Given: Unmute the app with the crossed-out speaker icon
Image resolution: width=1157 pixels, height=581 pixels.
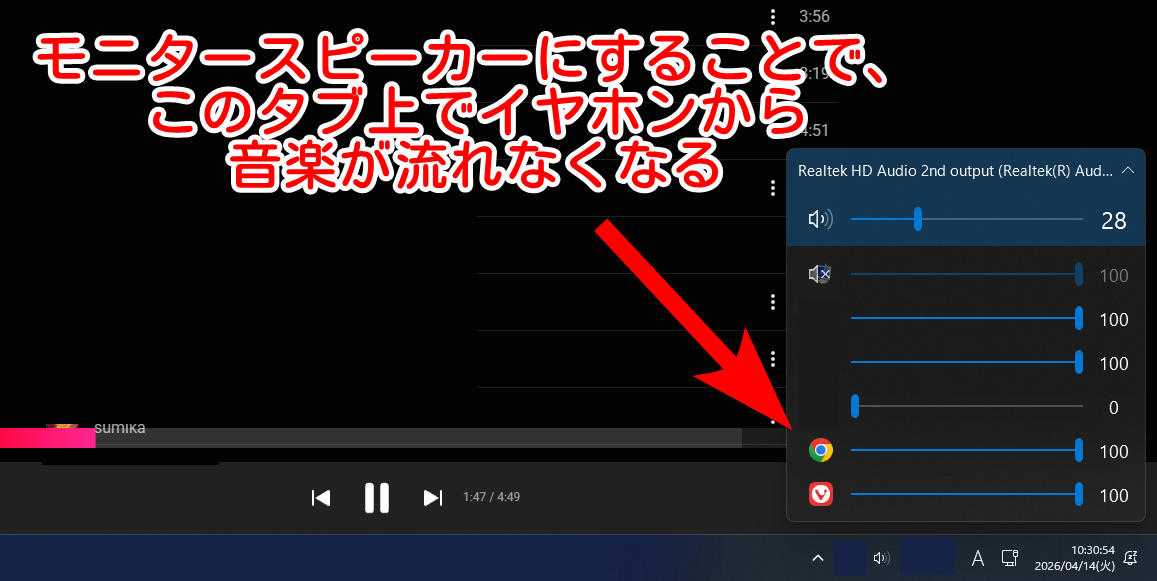Looking at the screenshot, I should [x=820, y=273].
